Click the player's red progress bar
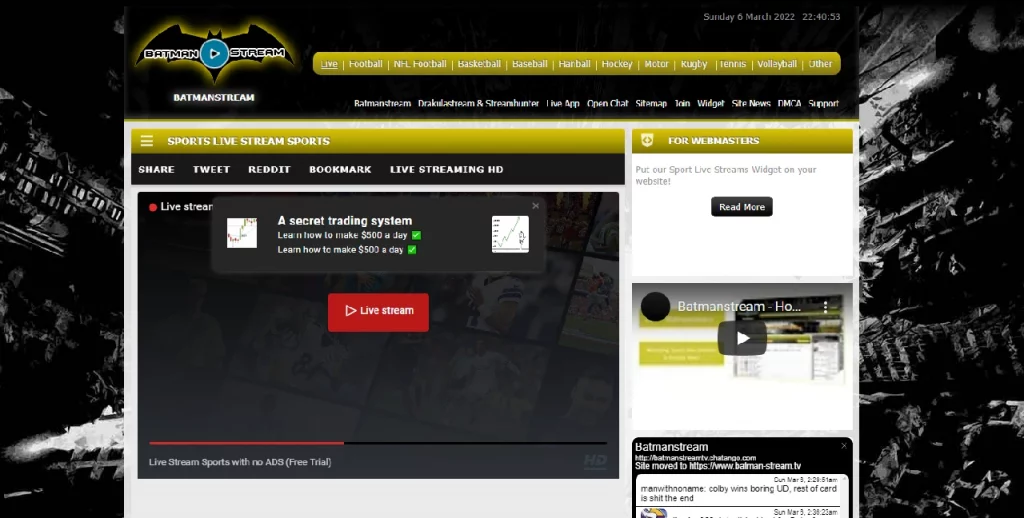1024x518 pixels. [x=246, y=444]
